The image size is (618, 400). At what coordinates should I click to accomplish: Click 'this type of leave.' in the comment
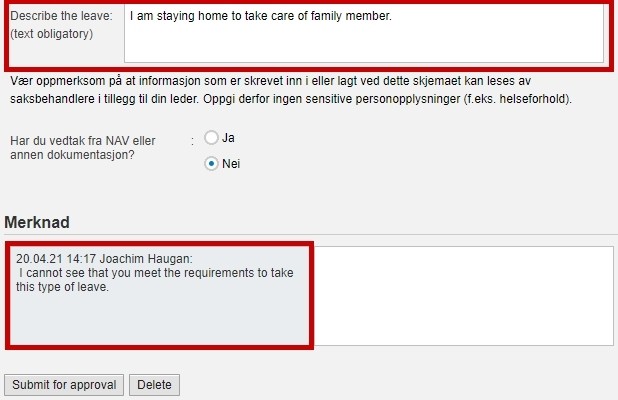pyautogui.click(x=62, y=287)
